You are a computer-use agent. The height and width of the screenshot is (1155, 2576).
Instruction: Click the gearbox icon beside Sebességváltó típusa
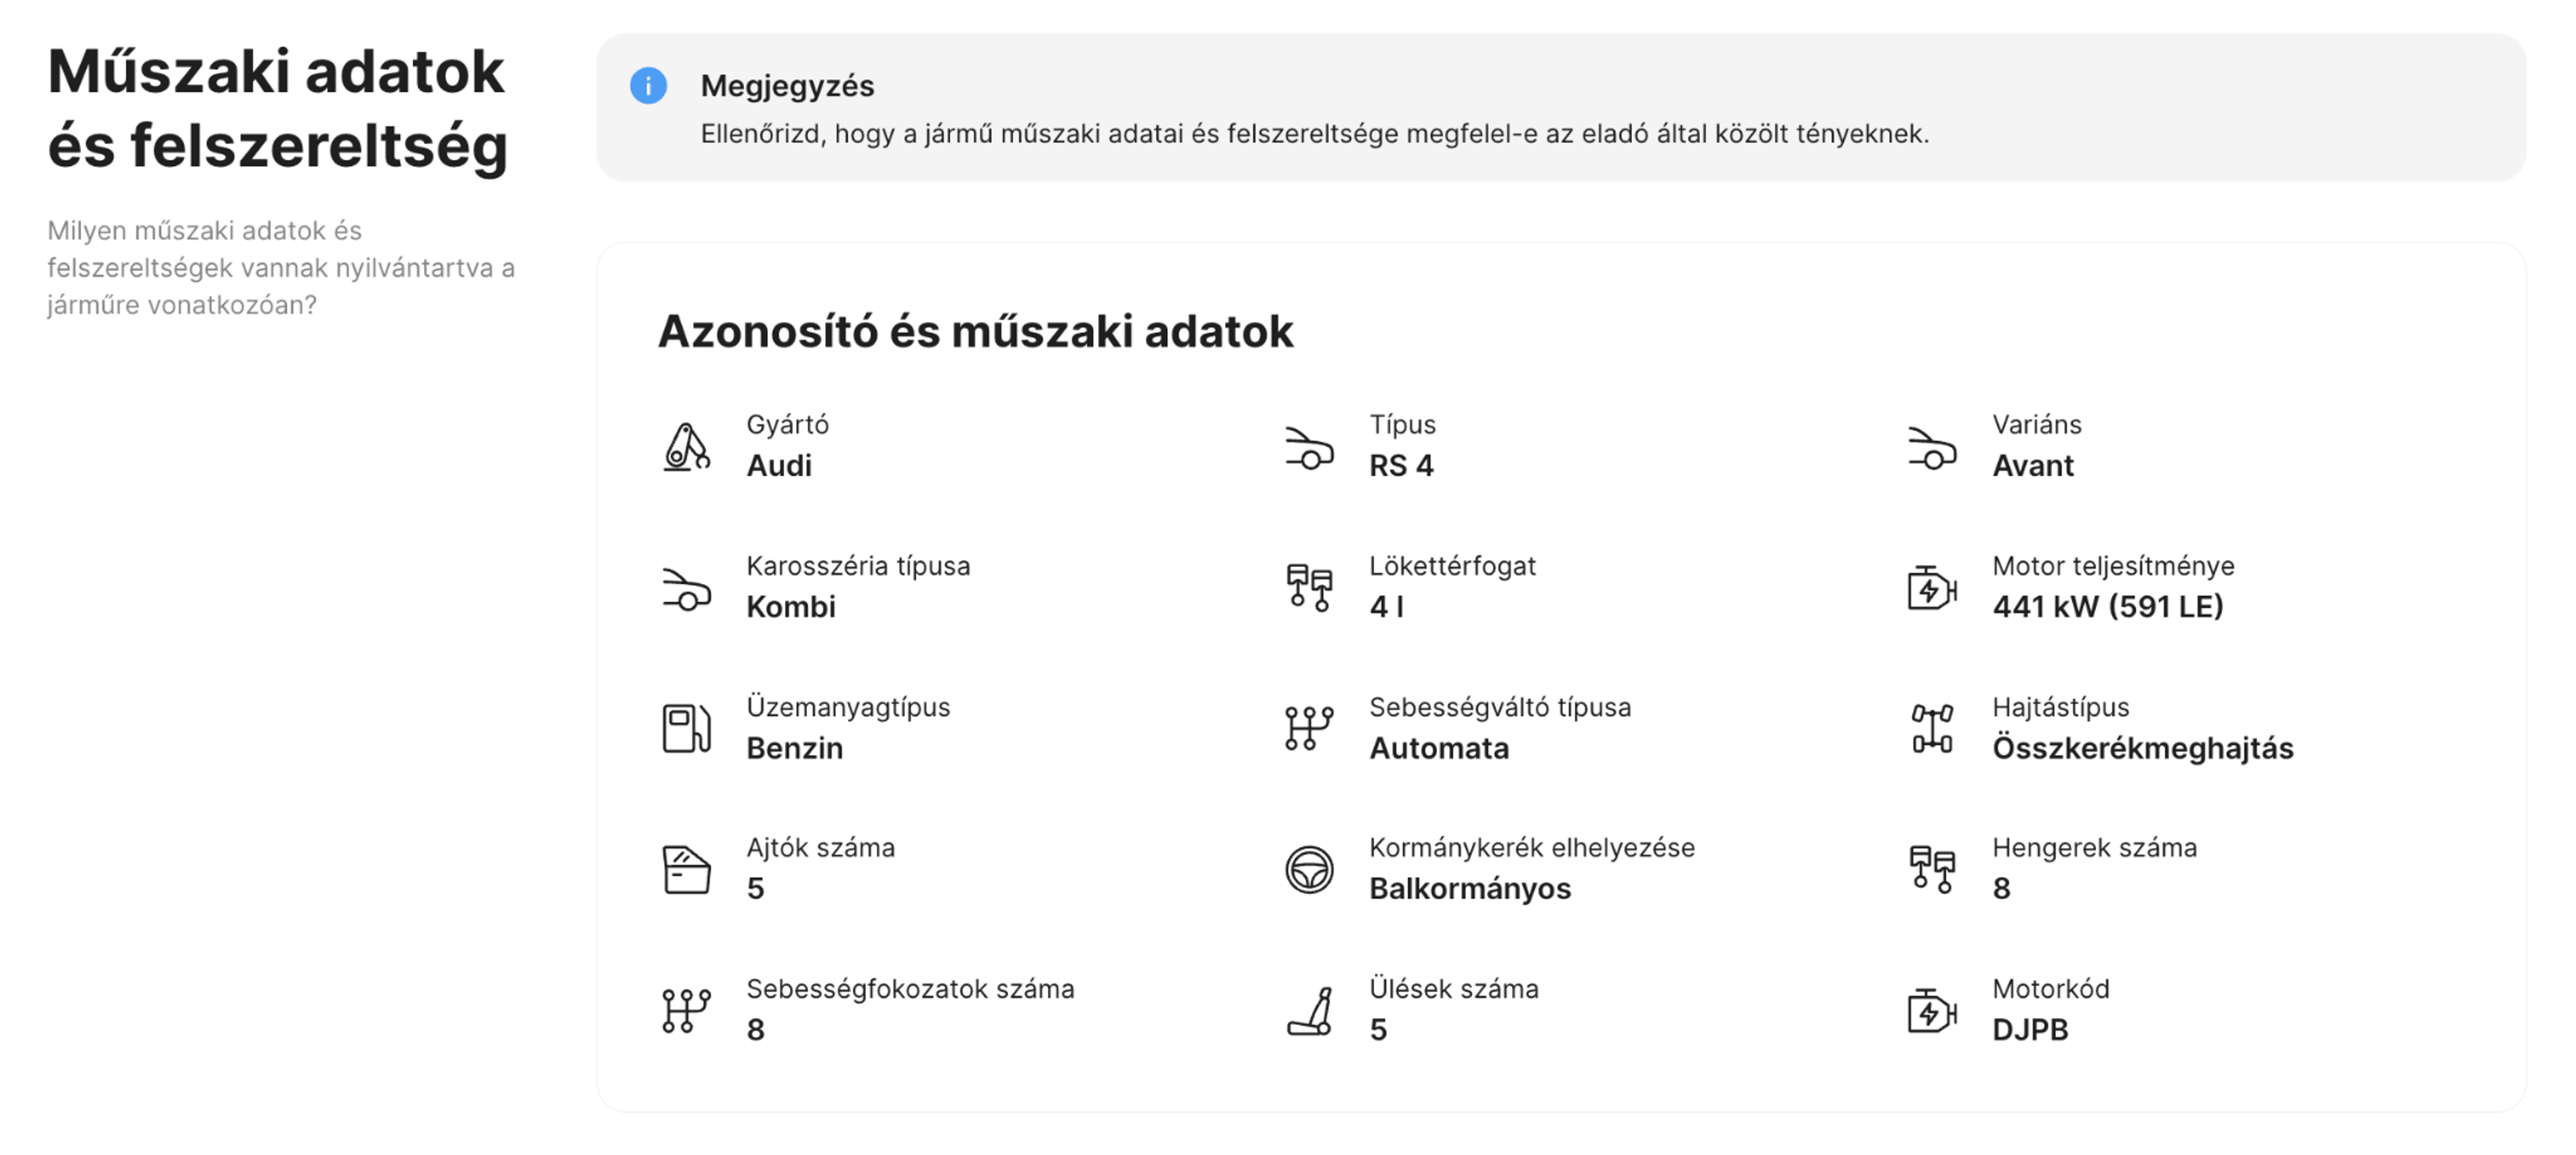pyautogui.click(x=1309, y=729)
